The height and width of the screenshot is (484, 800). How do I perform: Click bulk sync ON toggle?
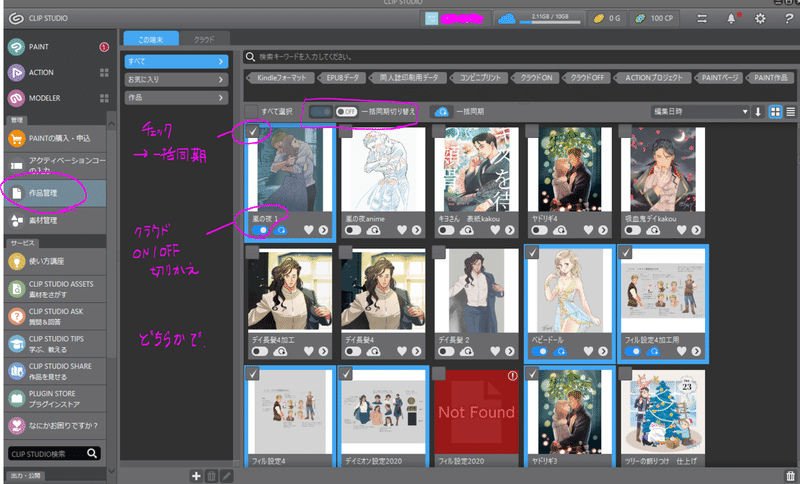click(x=321, y=112)
